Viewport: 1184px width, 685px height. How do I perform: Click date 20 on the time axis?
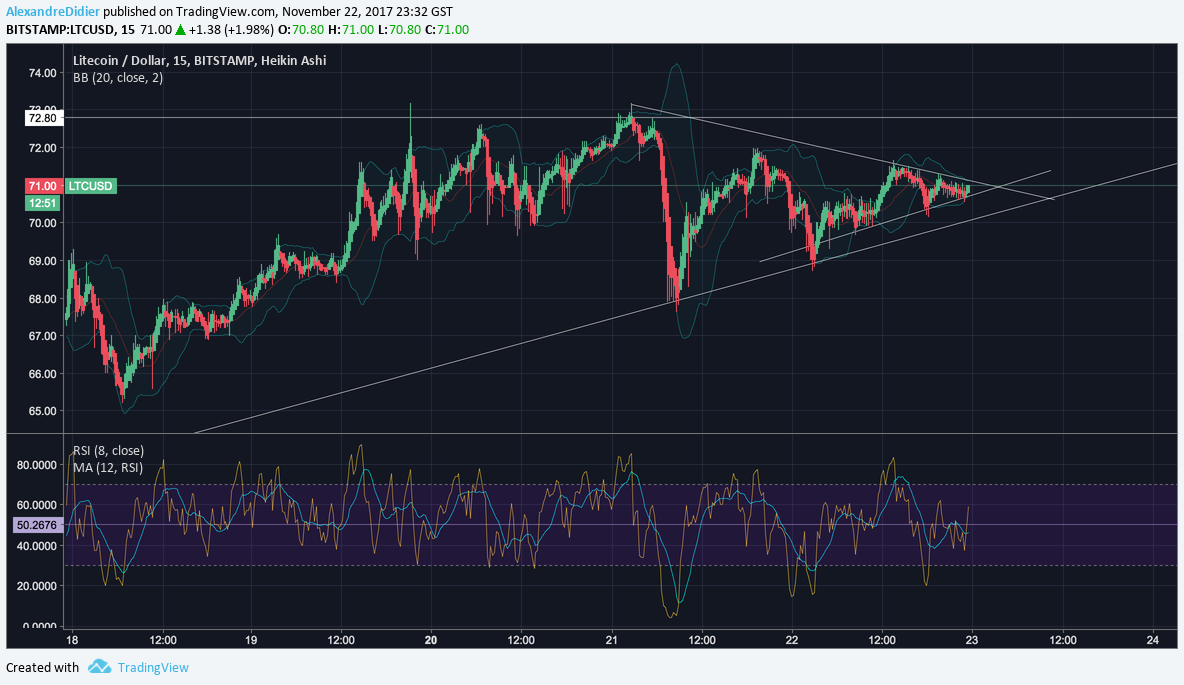click(431, 640)
